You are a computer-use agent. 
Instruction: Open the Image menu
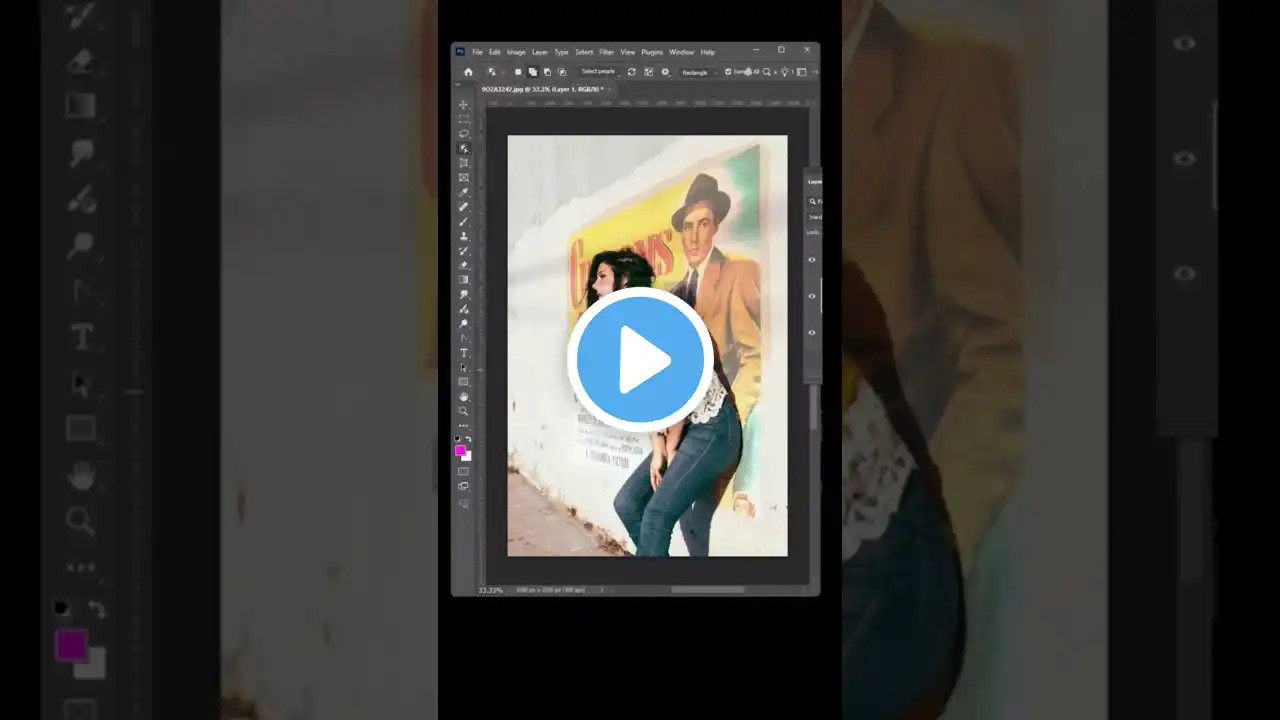(516, 52)
